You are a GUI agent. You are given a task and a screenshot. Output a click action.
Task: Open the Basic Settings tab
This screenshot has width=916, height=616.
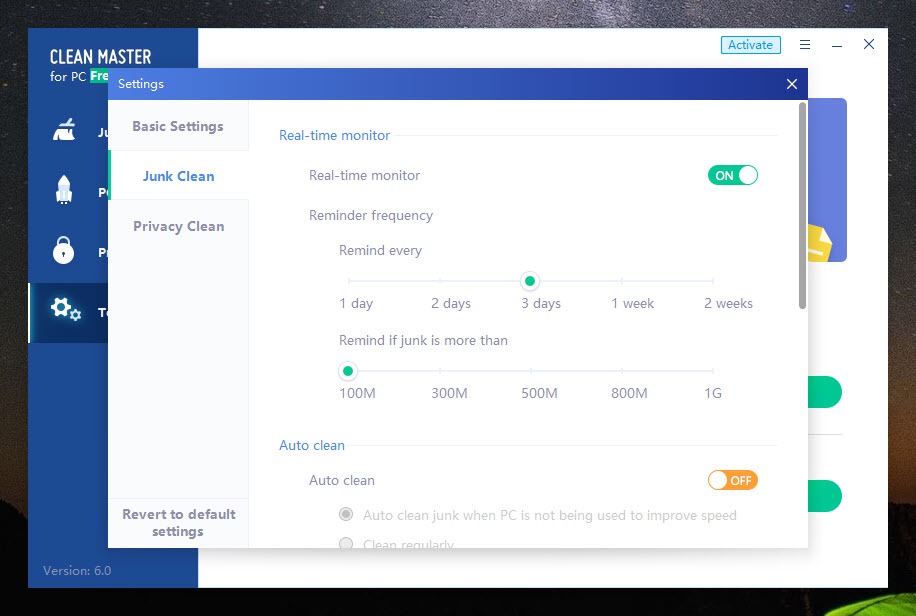[178, 126]
